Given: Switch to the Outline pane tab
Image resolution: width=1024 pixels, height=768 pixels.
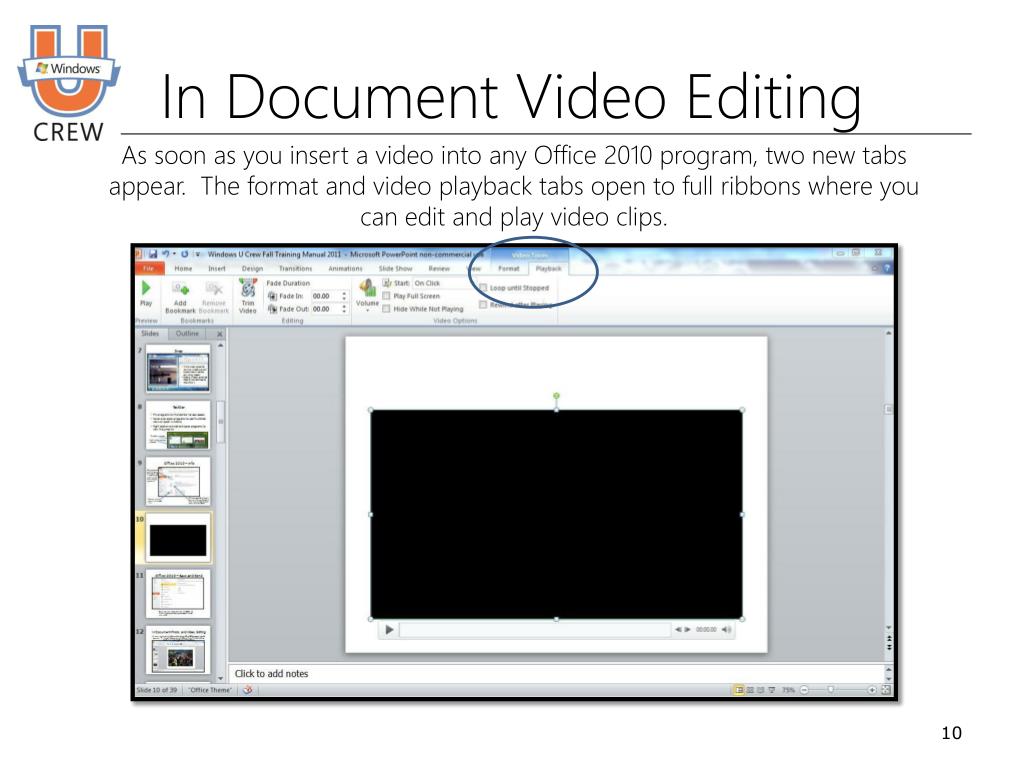Looking at the screenshot, I should coord(187,333).
